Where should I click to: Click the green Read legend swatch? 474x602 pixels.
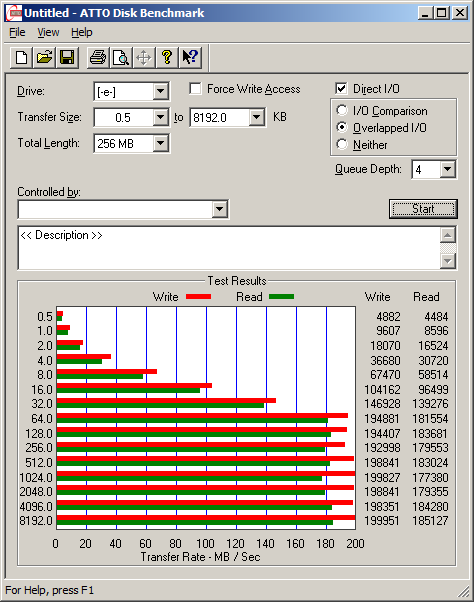coord(281,296)
